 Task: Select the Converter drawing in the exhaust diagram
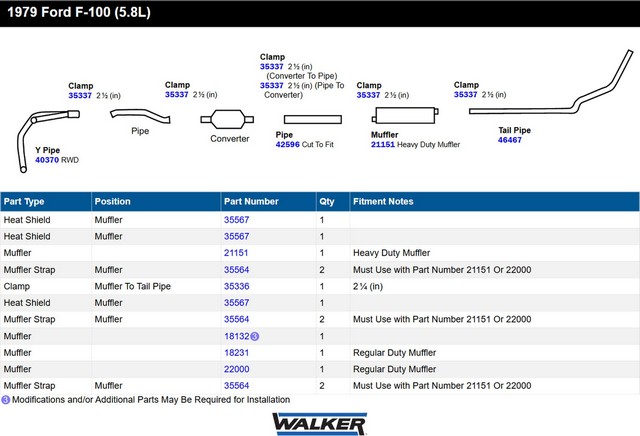[x=227, y=119]
